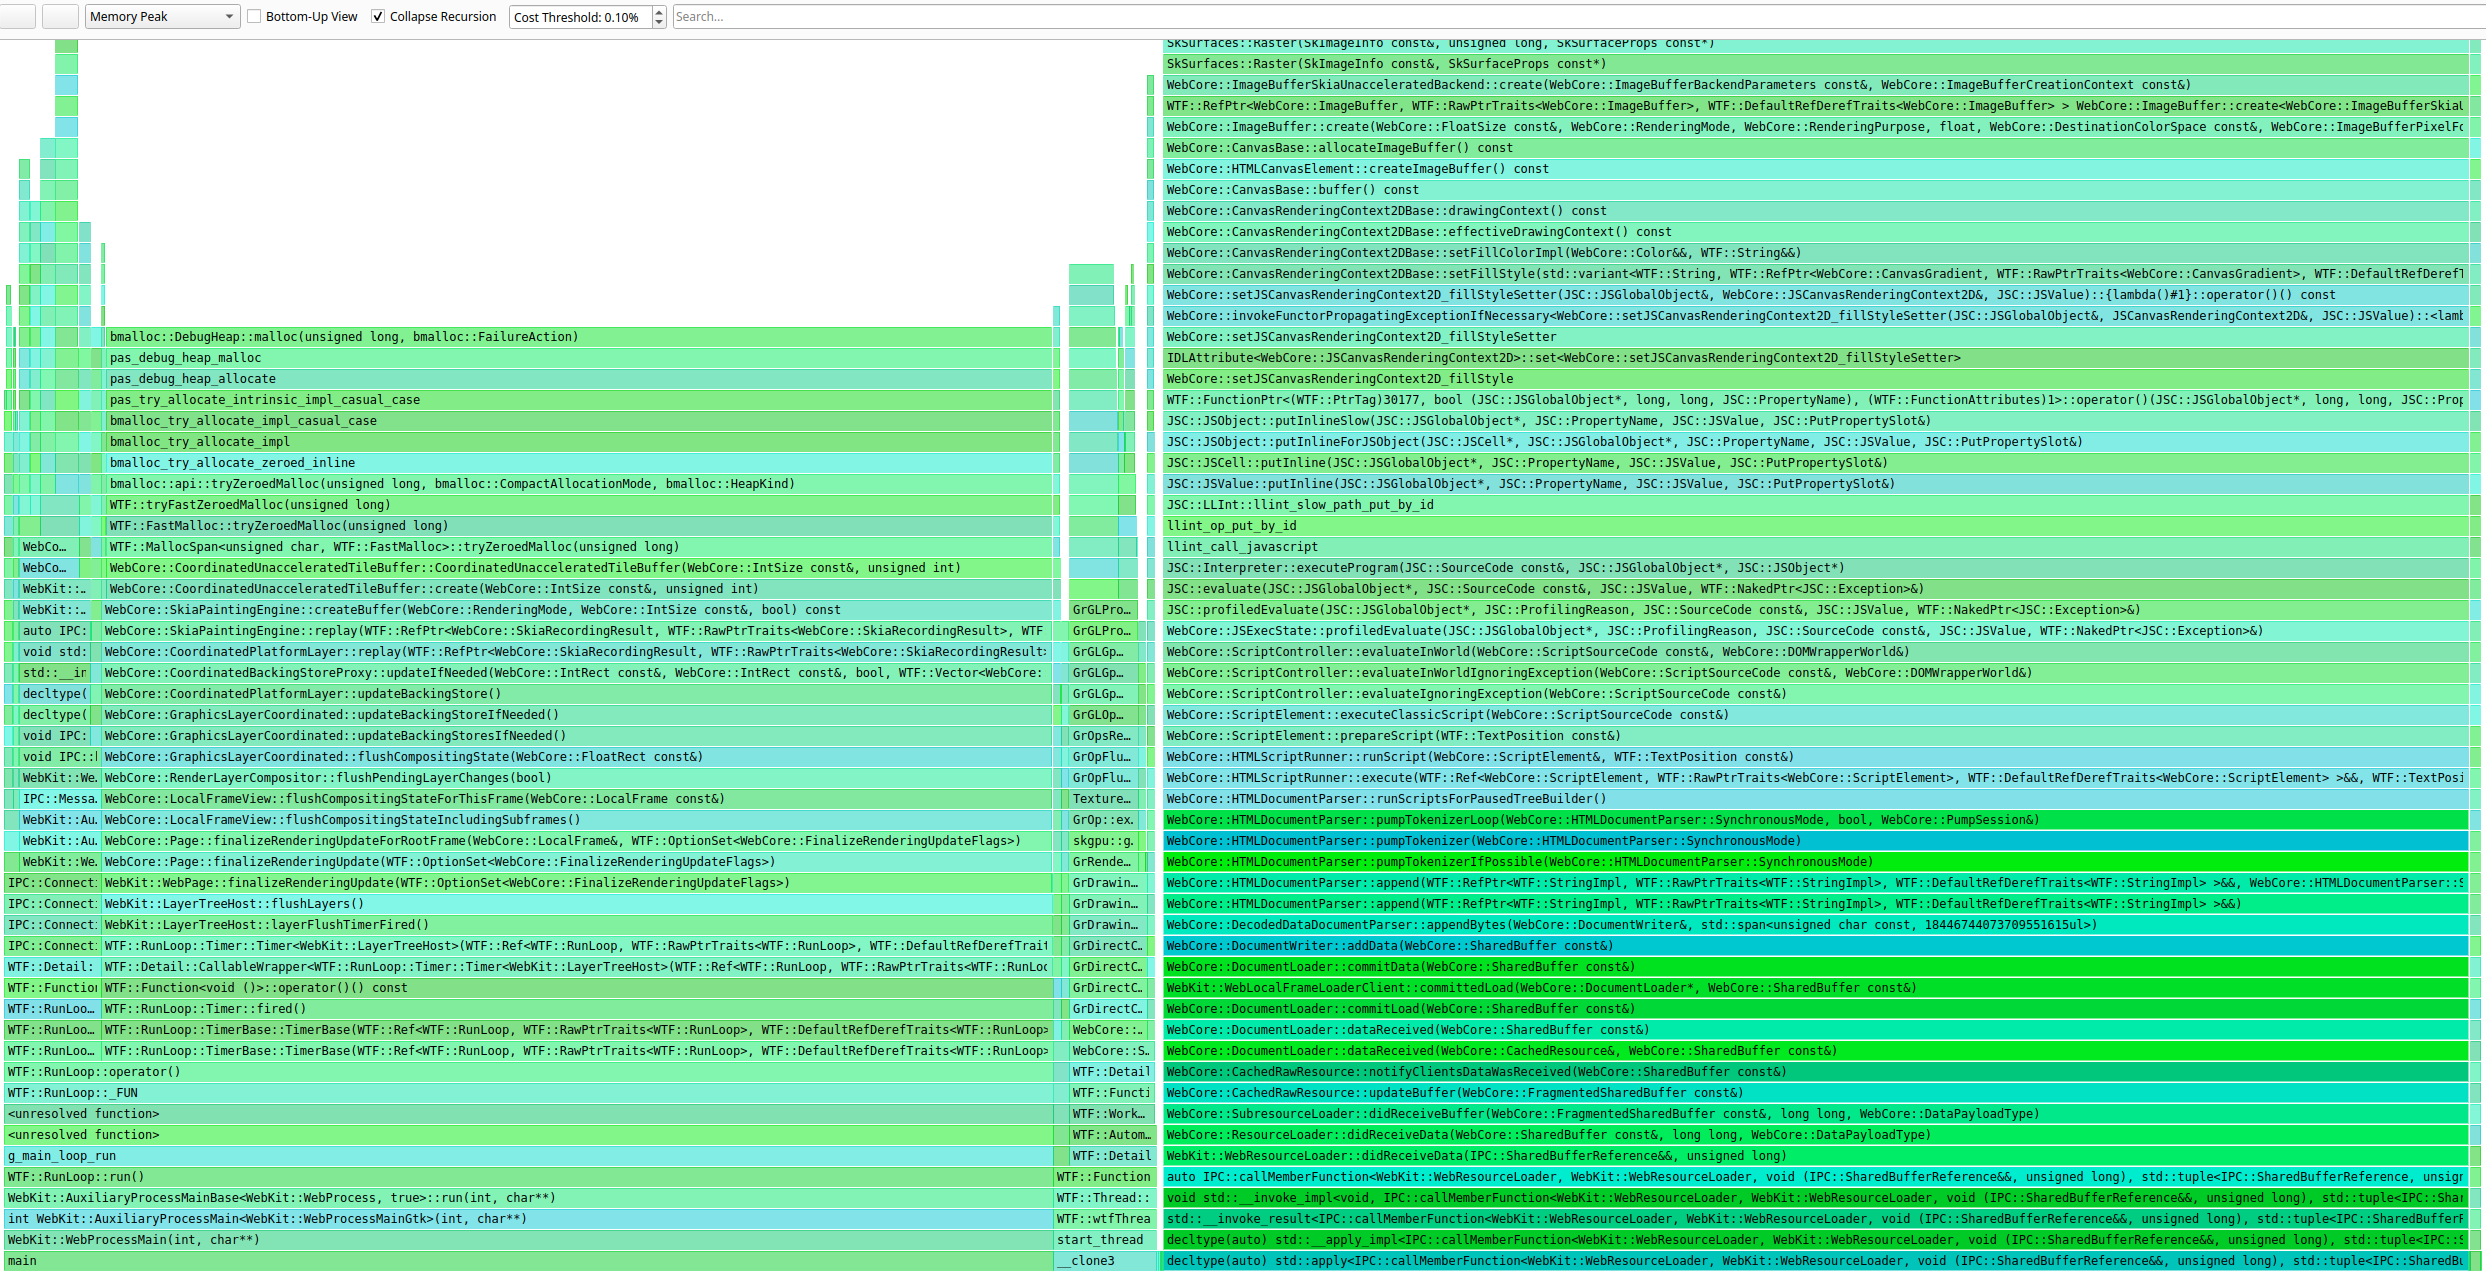Decrease Cost Threshold with down arrow

pos(659,22)
